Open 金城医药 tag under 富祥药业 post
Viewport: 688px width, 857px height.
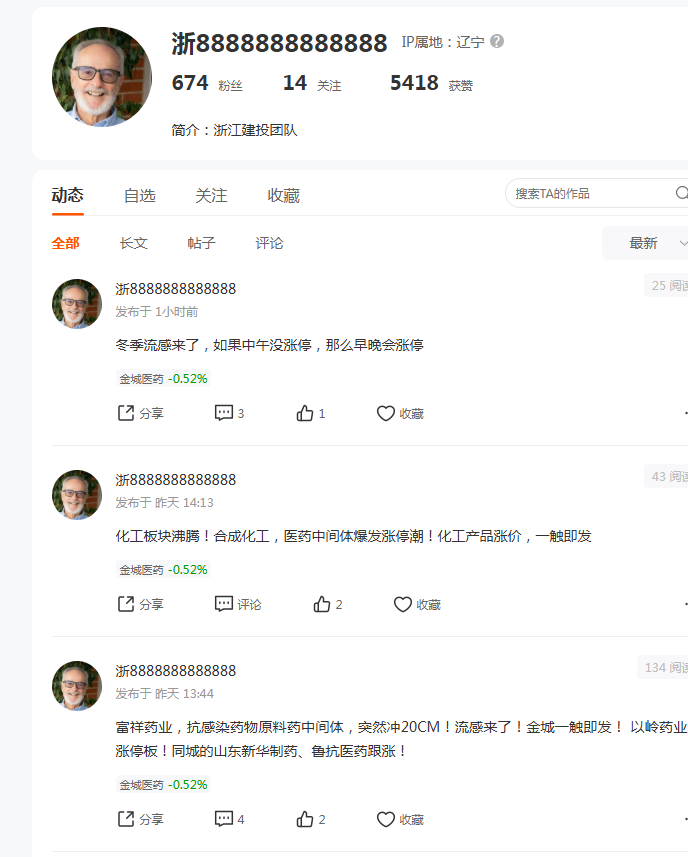(x=163, y=784)
